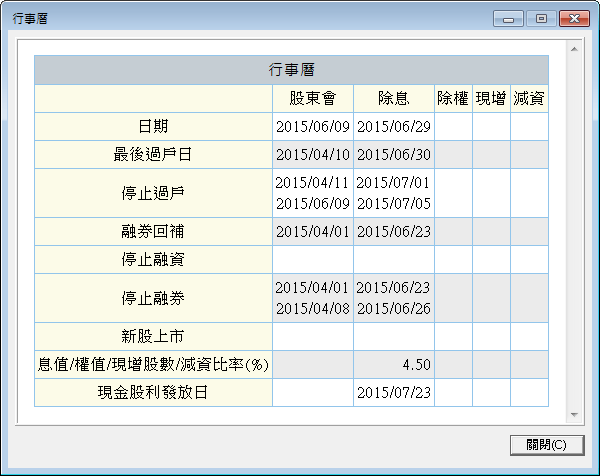This screenshot has width=600, height=476.
Task: Click the scrollbar up arrow
Action: click(573, 47)
